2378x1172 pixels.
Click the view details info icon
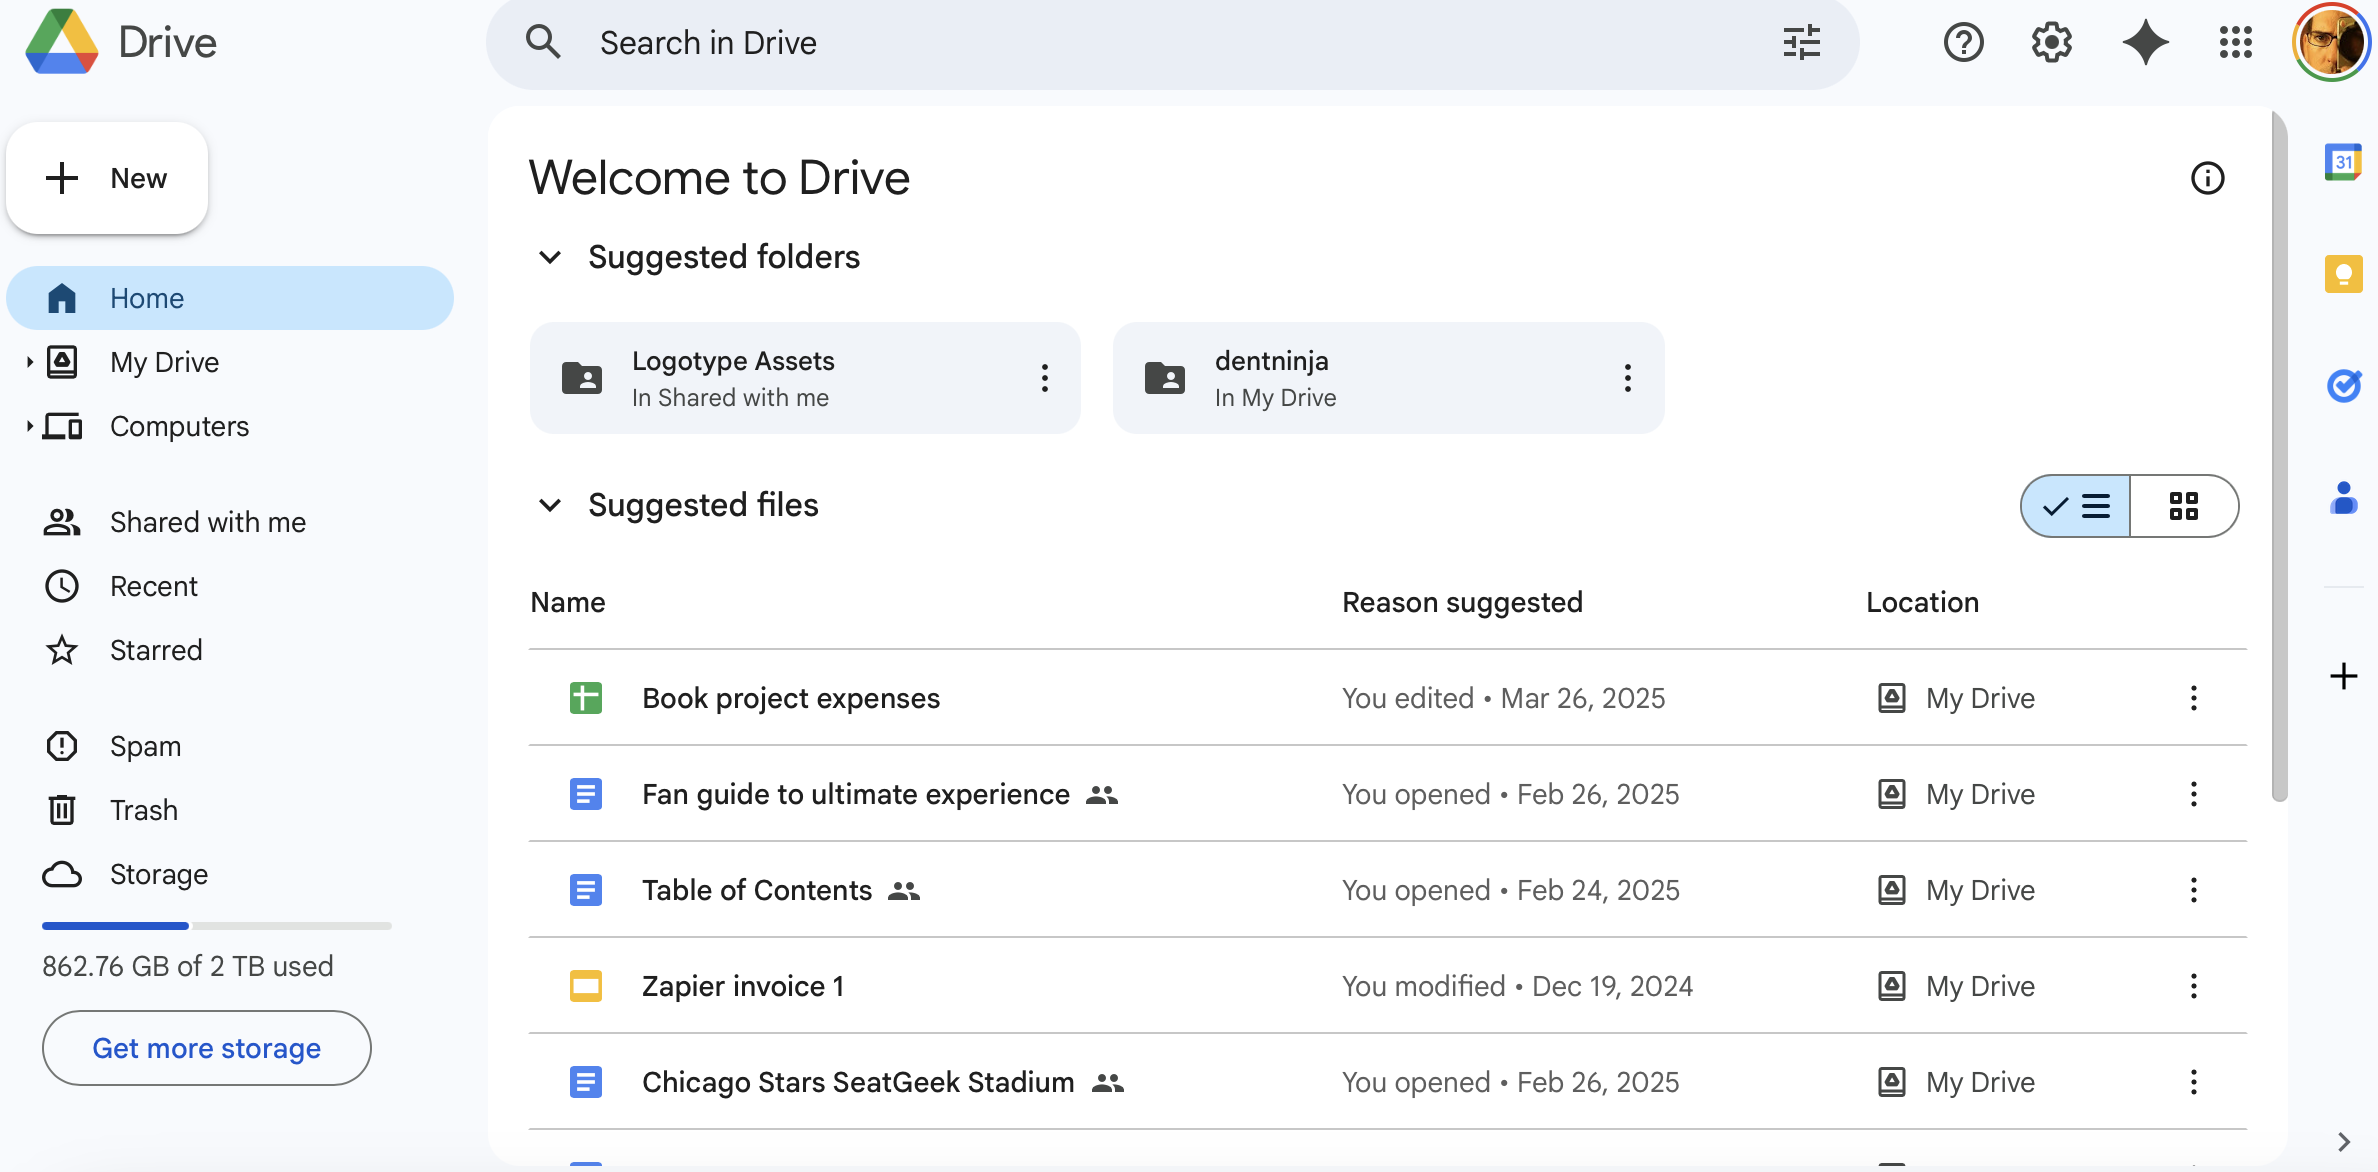point(2207,178)
